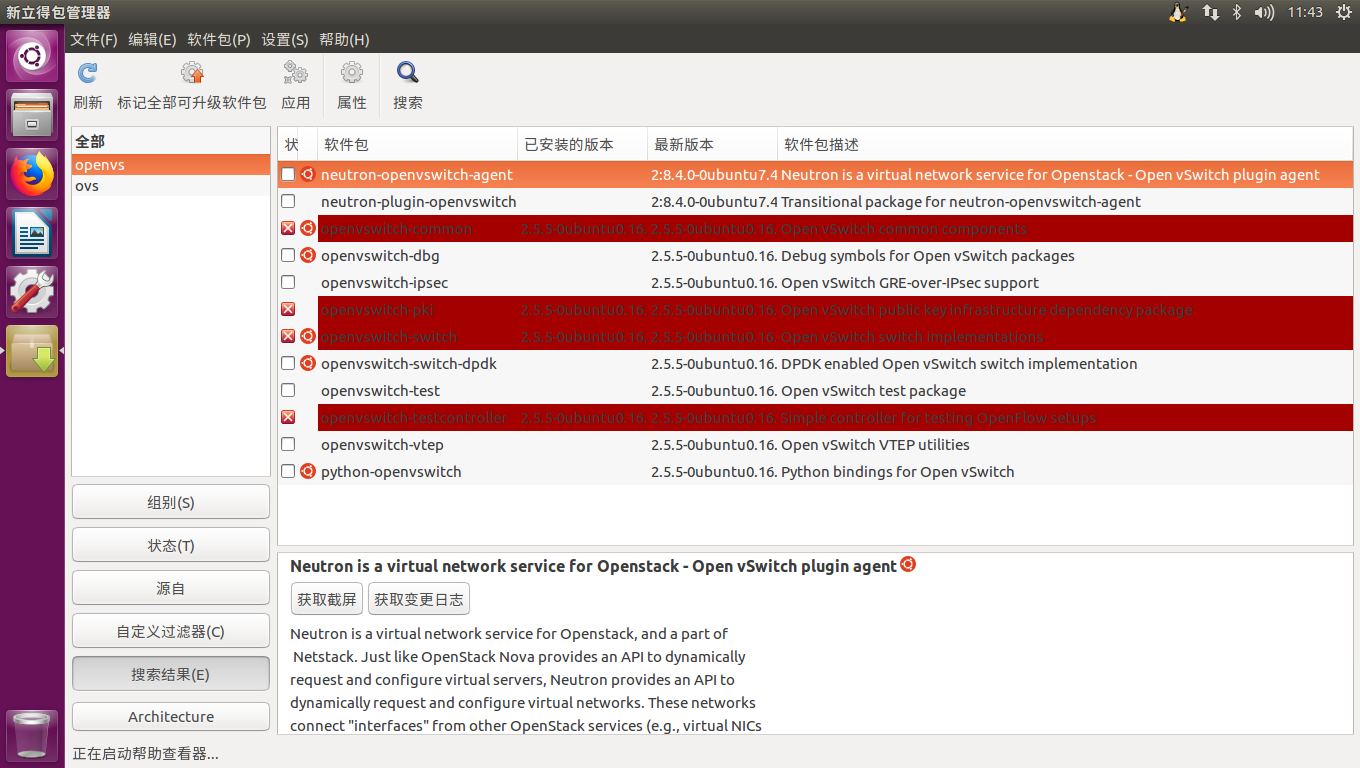Toggle checkbox for python-openvswitch
Viewport: 1360px width, 768px height.
[288, 471]
